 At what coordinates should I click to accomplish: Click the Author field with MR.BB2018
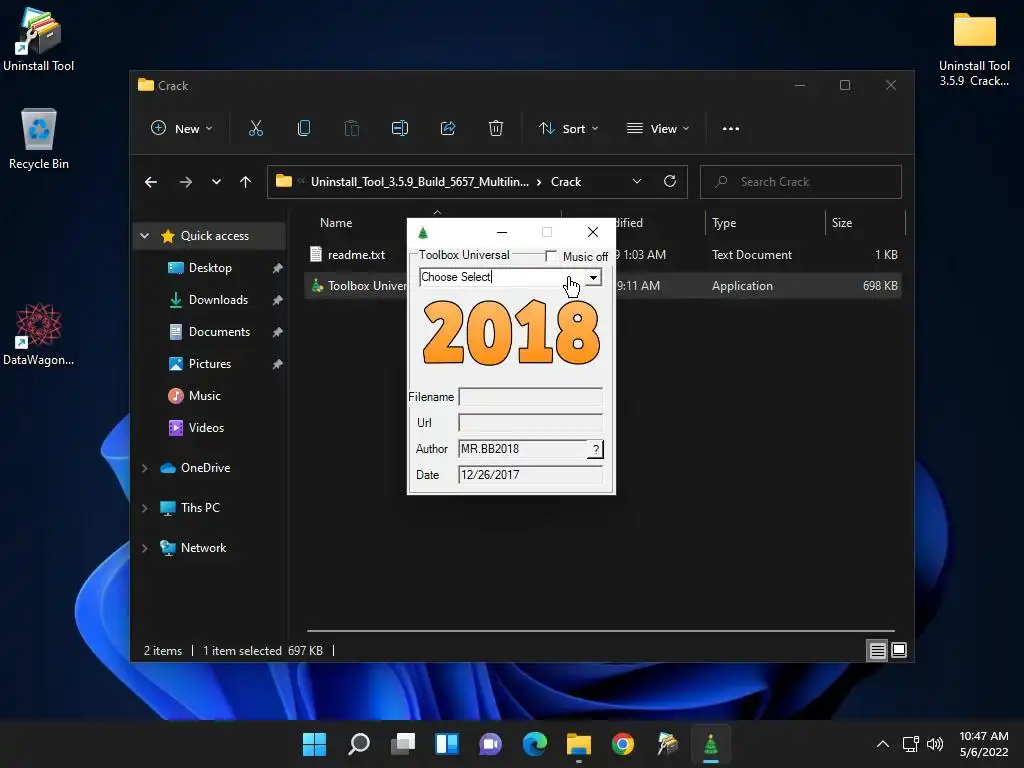tap(522, 449)
